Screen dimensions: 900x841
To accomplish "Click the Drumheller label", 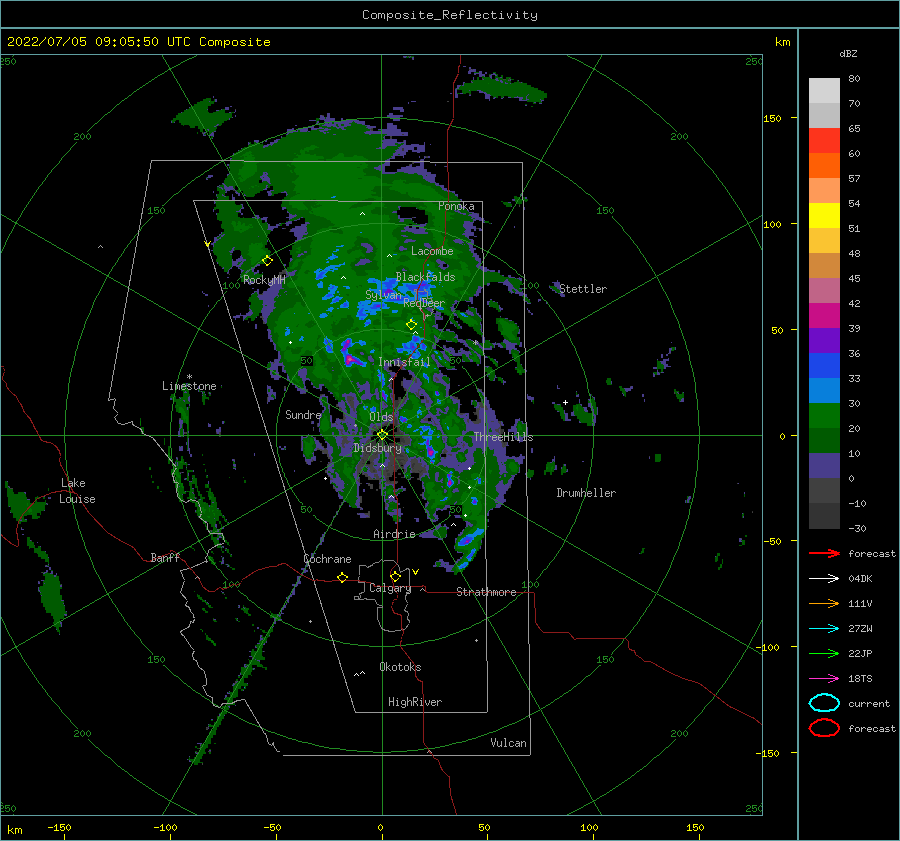I will click(x=586, y=493).
